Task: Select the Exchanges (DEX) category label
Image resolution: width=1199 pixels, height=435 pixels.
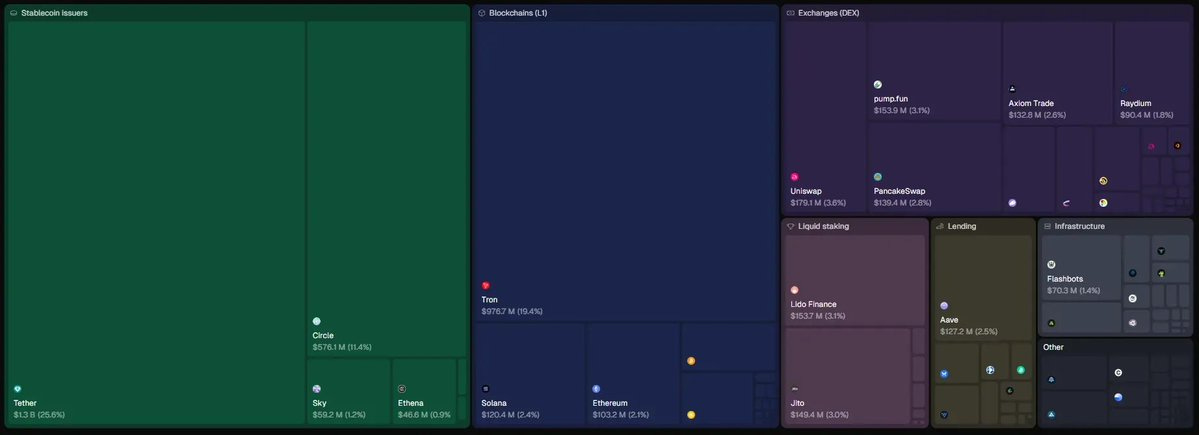Action: tap(828, 13)
